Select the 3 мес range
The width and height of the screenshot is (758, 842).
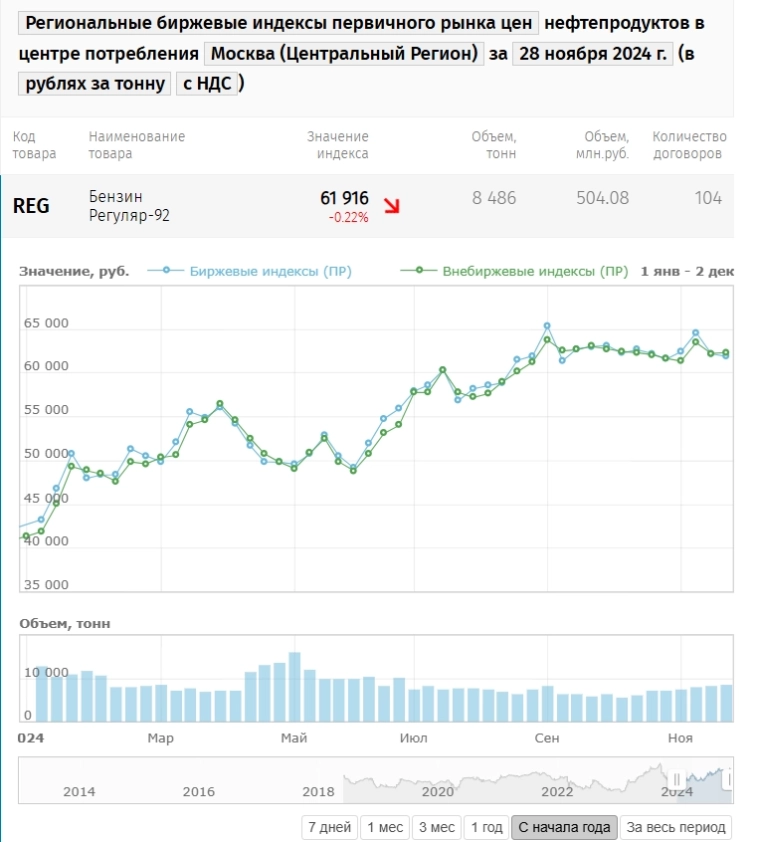(x=436, y=828)
